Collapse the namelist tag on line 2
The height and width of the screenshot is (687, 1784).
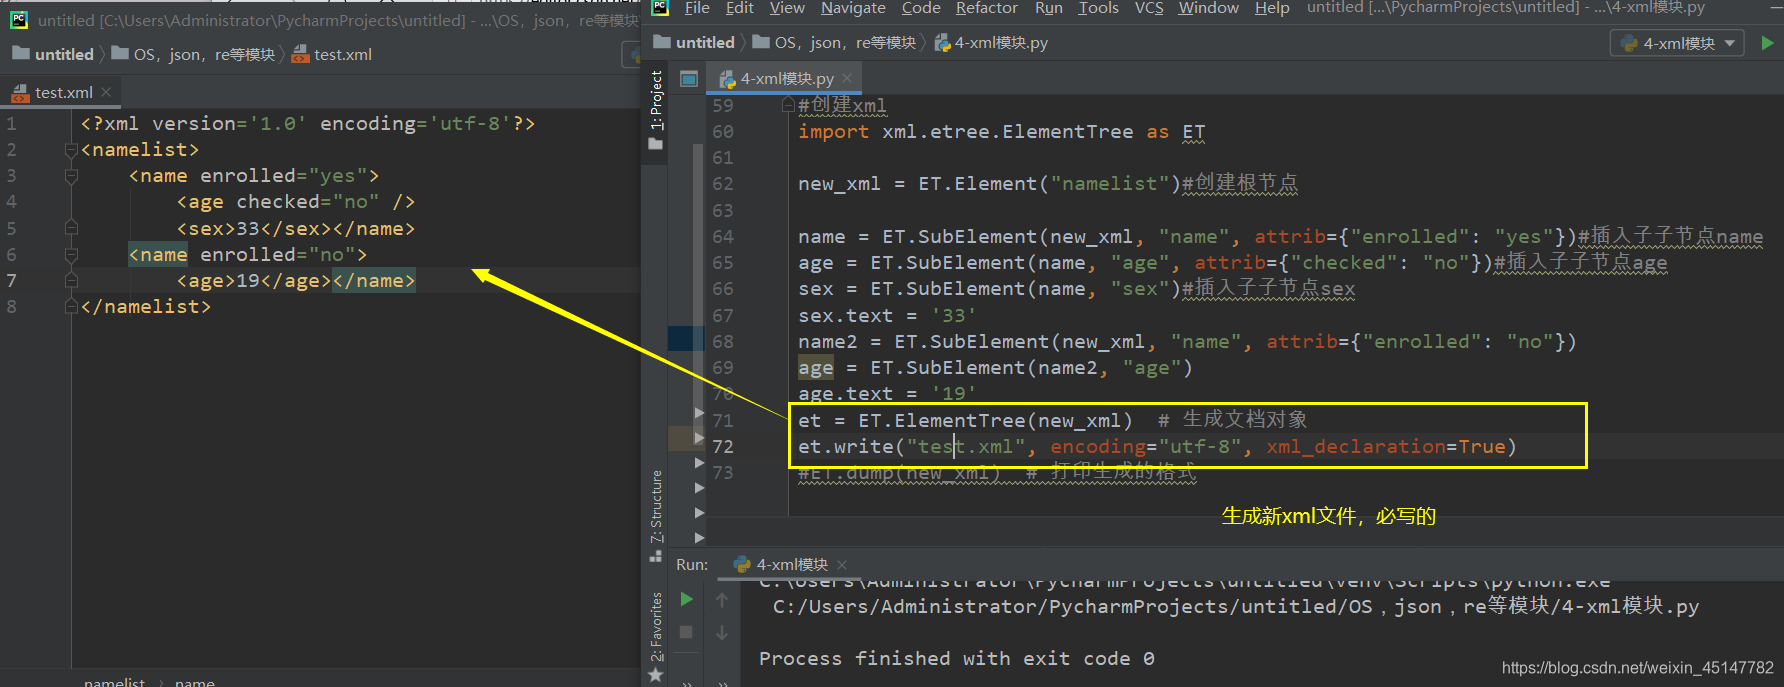pos(71,150)
